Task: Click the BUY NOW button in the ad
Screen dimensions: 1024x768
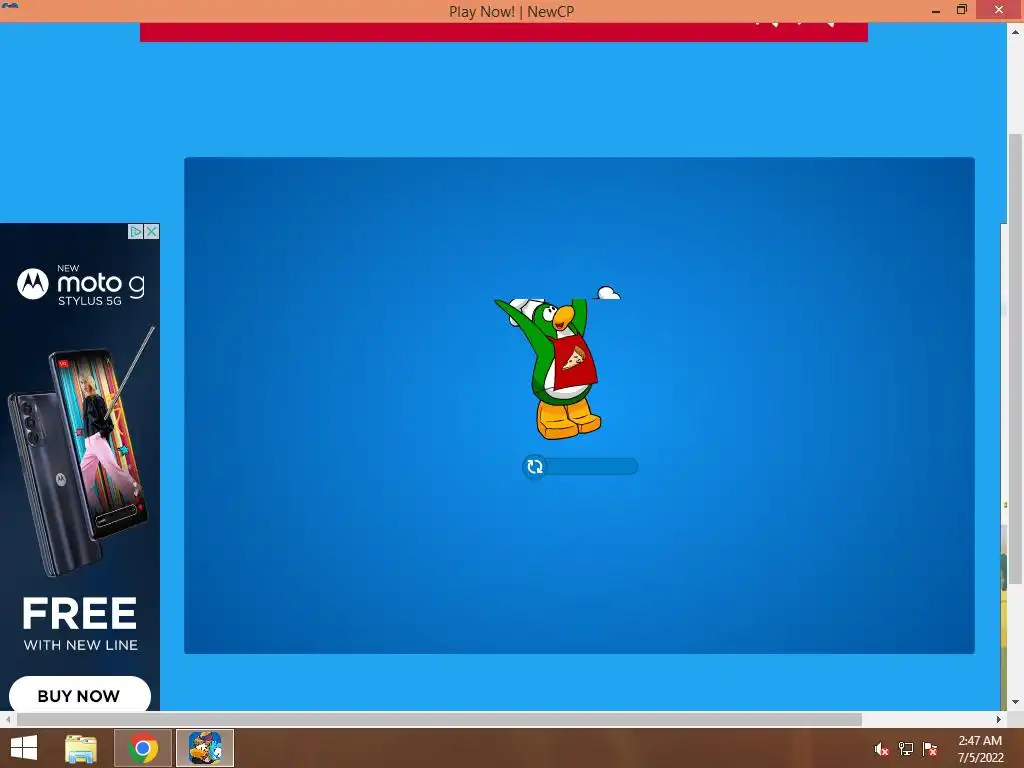Action: [80, 695]
